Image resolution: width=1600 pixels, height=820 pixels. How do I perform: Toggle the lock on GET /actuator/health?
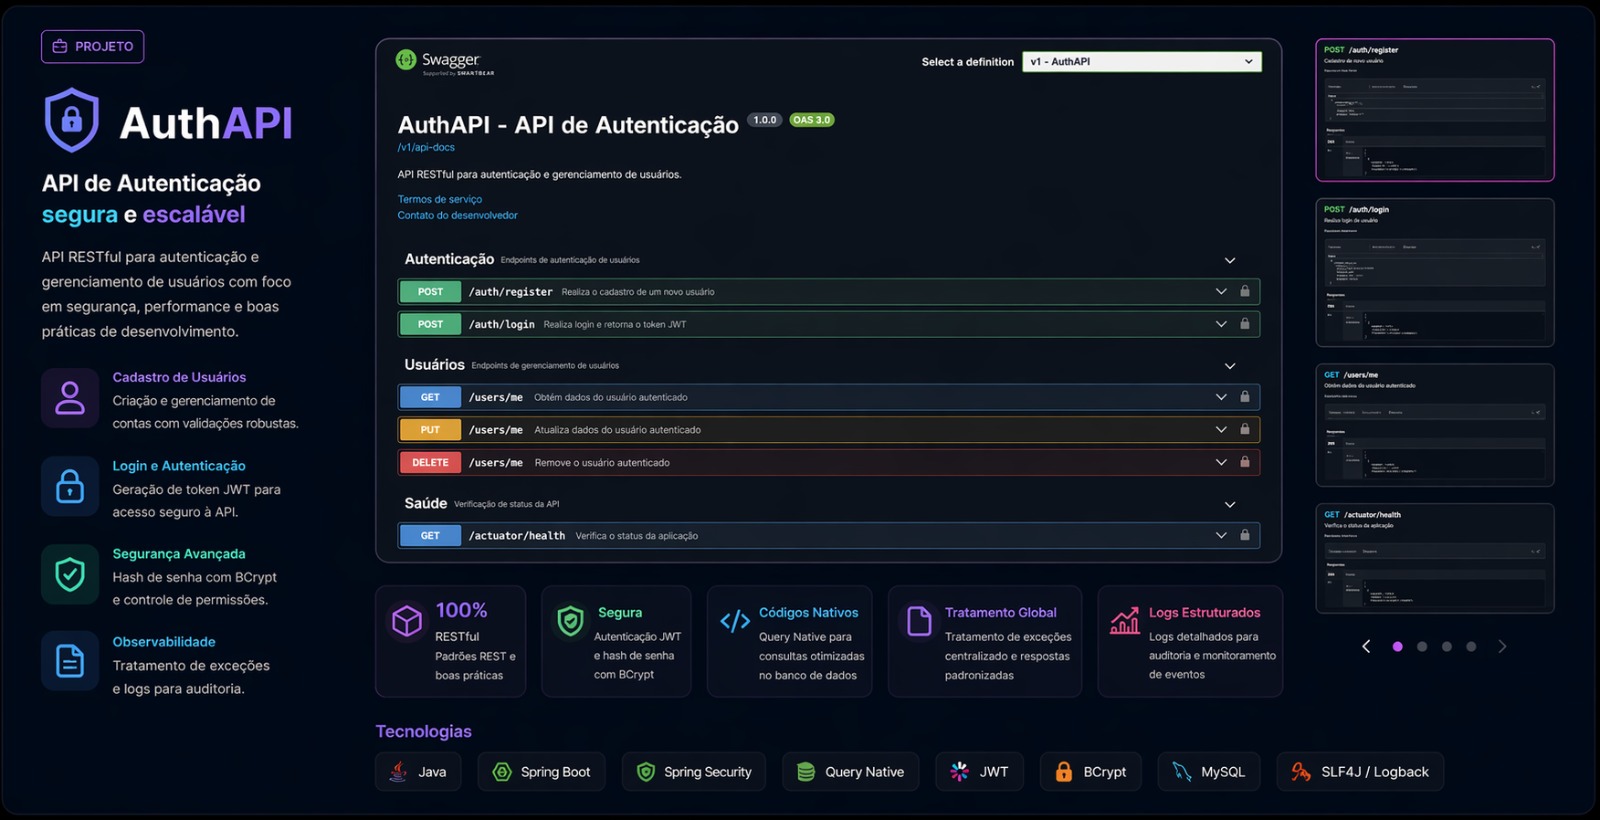[x=1245, y=535]
